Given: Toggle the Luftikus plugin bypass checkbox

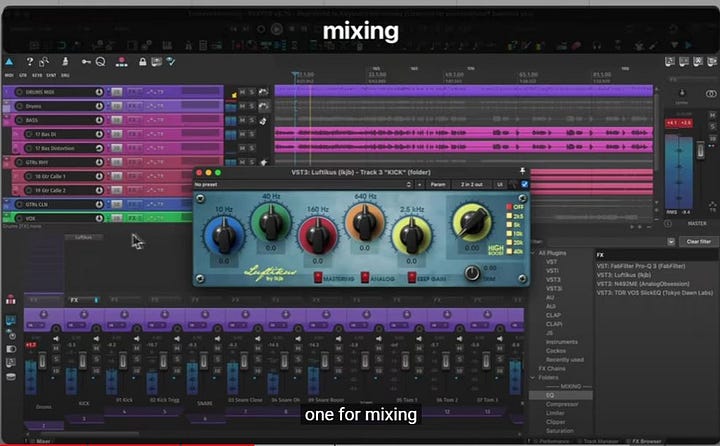Looking at the screenshot, I should (x=524, y=184).
